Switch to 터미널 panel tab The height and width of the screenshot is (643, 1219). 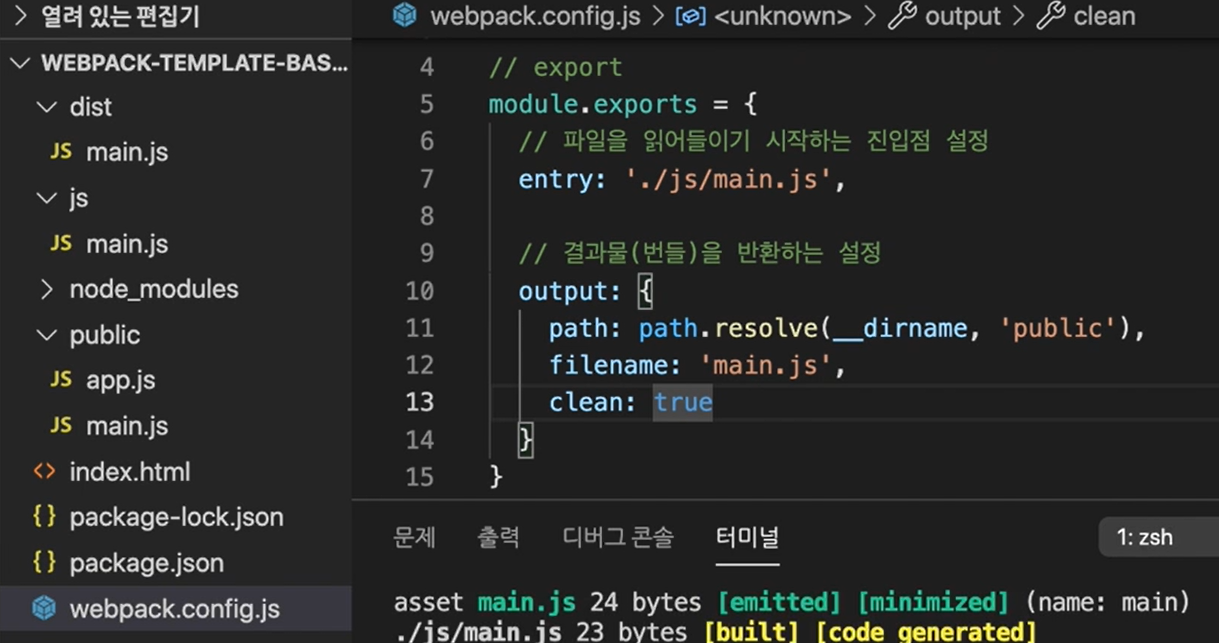click(747, 537)
